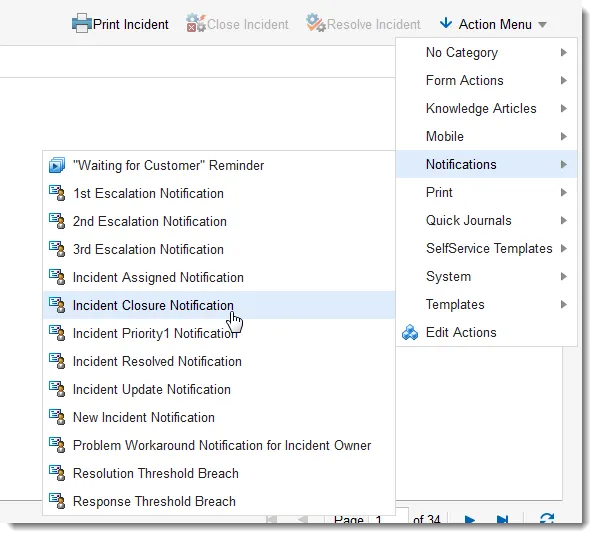Expand the Quick Journals submenu
This screenshot has height=538, width=597.
pos(487,220)
